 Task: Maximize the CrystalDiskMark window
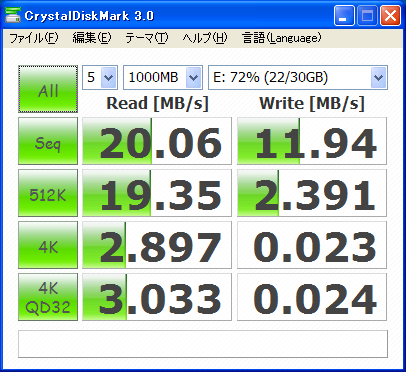point(368,16)
